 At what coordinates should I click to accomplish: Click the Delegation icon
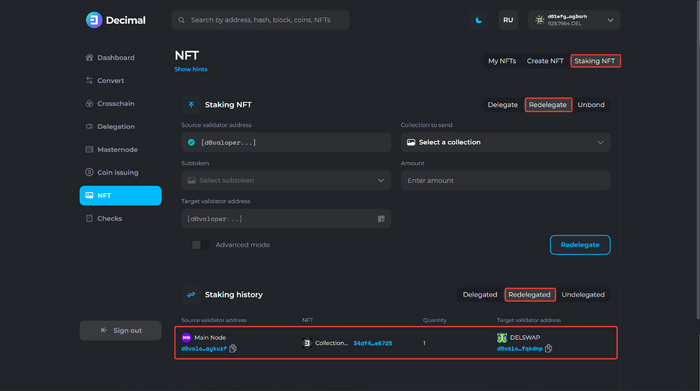point(89,126)
